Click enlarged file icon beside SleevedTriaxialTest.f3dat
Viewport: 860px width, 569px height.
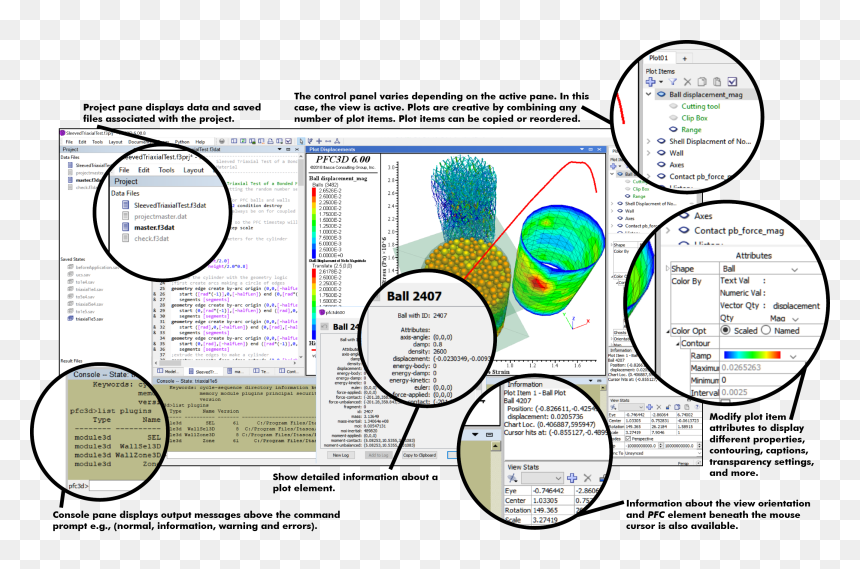pyautogui.click(x=126, y=205)
